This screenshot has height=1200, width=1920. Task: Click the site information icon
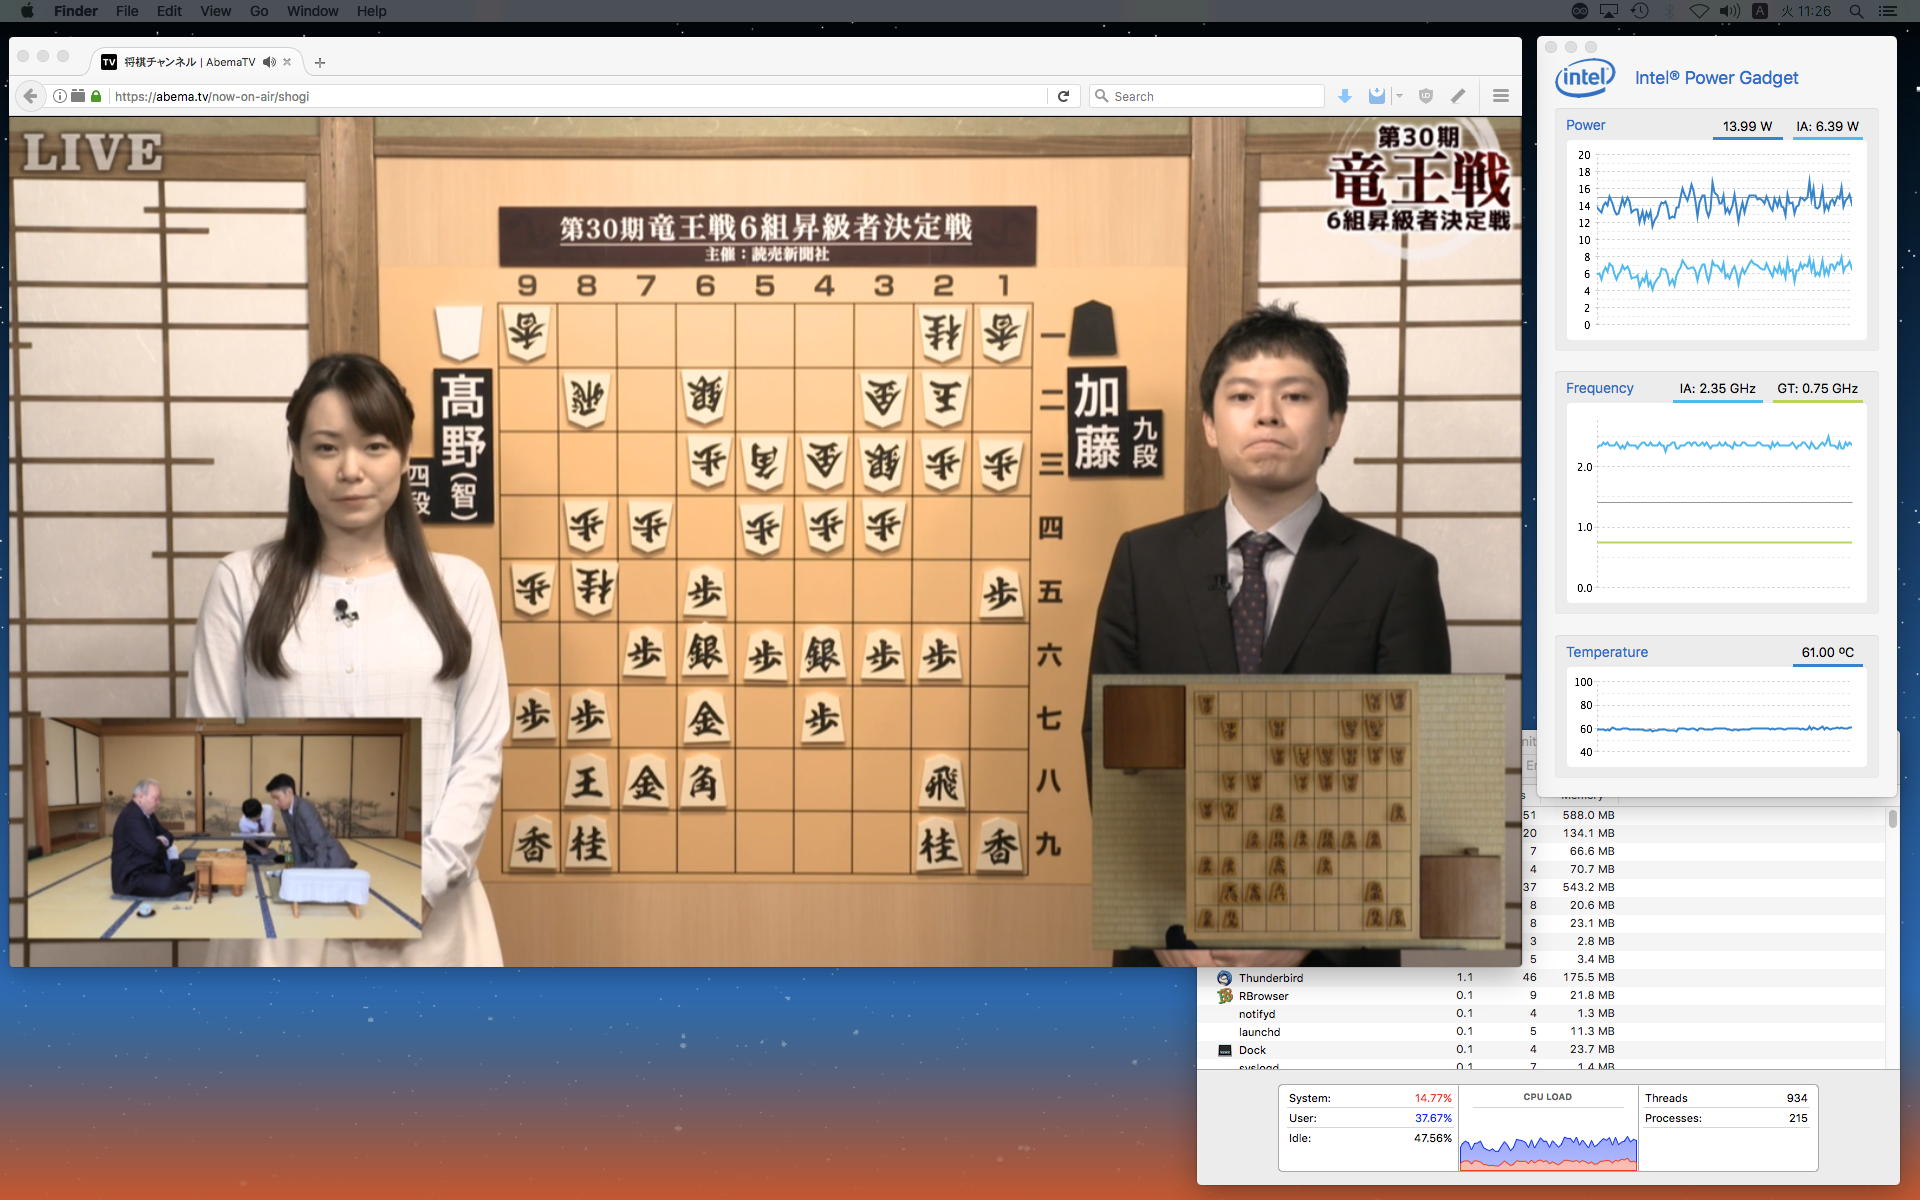click(60, 96)
